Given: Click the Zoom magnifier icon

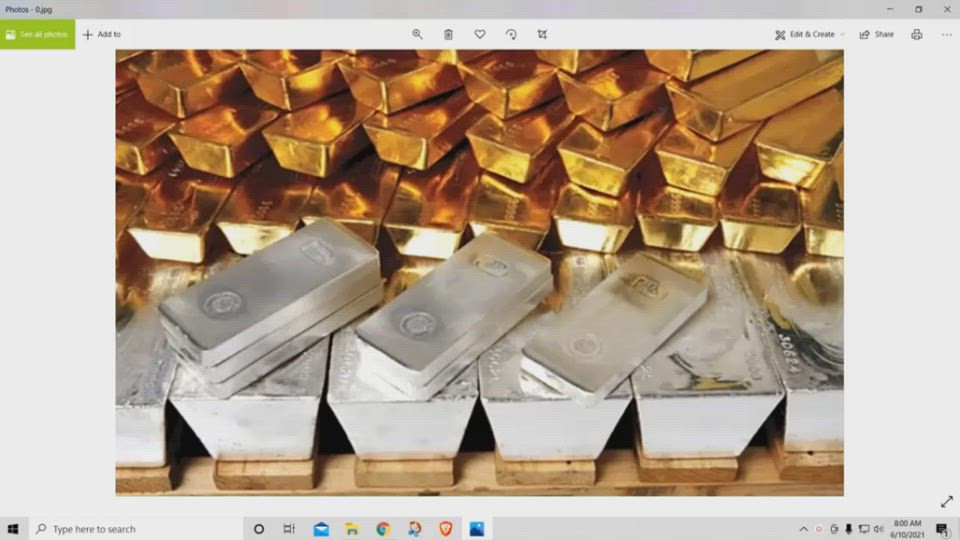Looking at the screenshot, I should tap(417, 34).
